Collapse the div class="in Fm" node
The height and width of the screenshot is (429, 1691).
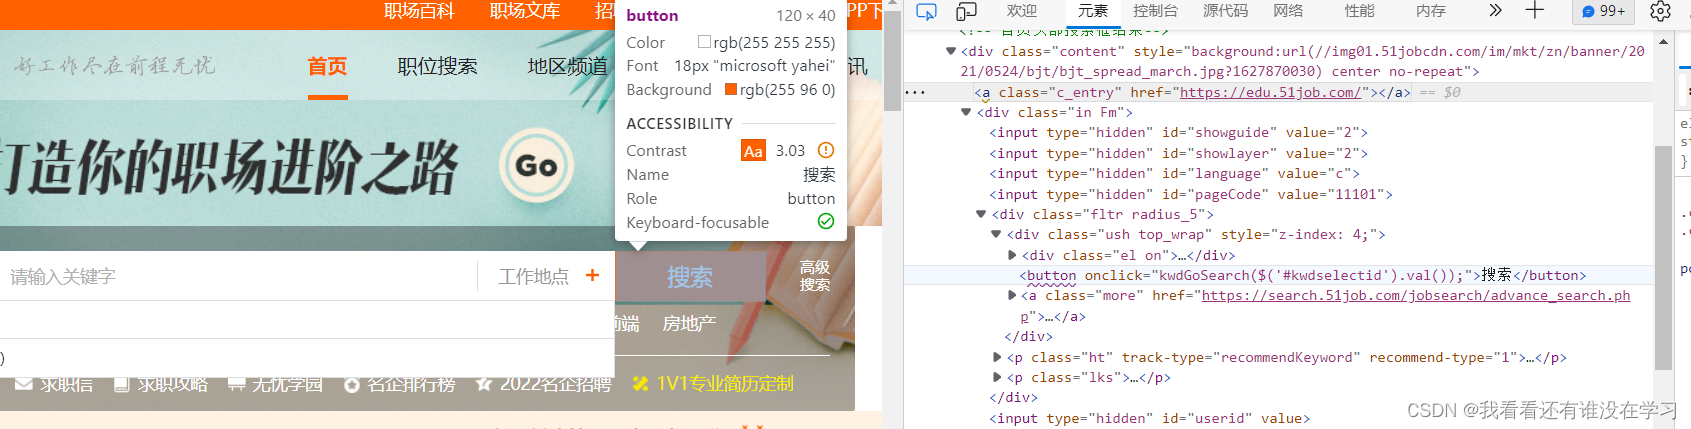(x=966, y=112)
